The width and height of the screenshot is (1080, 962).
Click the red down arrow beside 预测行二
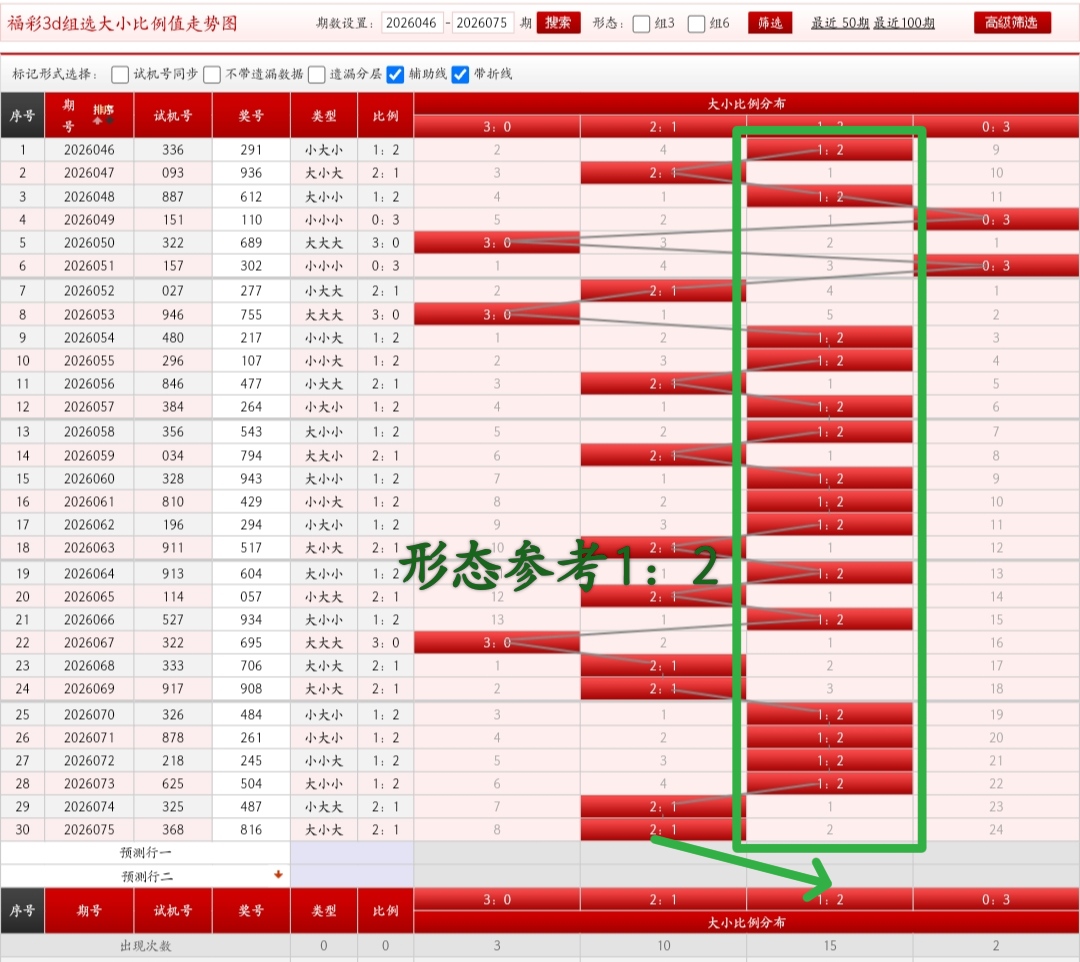278,875
